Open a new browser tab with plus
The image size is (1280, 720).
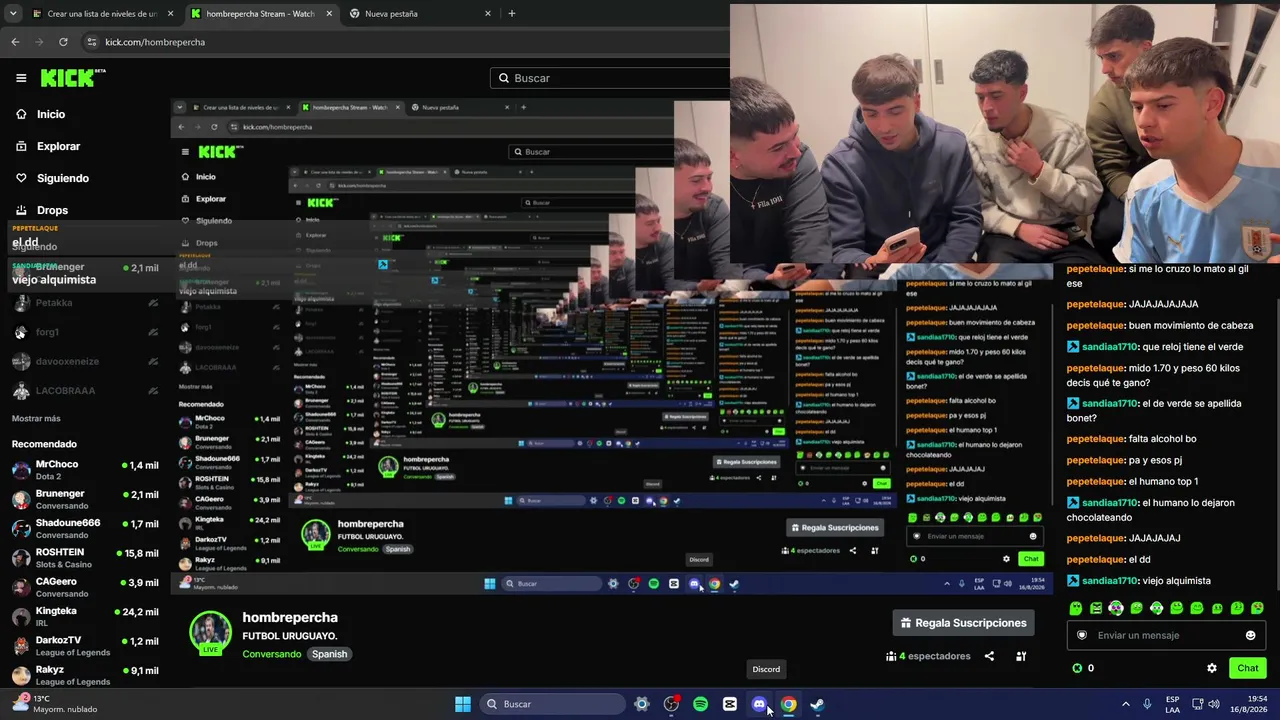[x=512, y=14]
